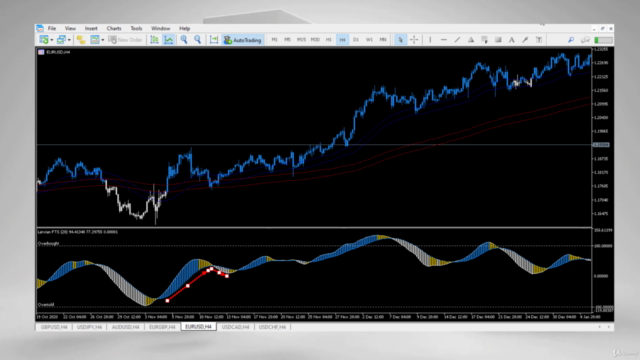640x360 pixels.
Task: Expand the New Chart dropdown arrow
Action: [x=51, y=40]
